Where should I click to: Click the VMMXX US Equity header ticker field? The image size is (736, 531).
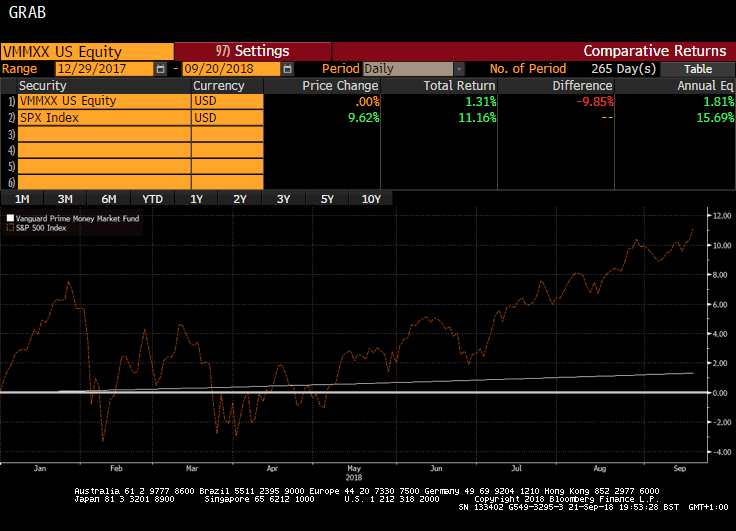(x=87, y=51)
